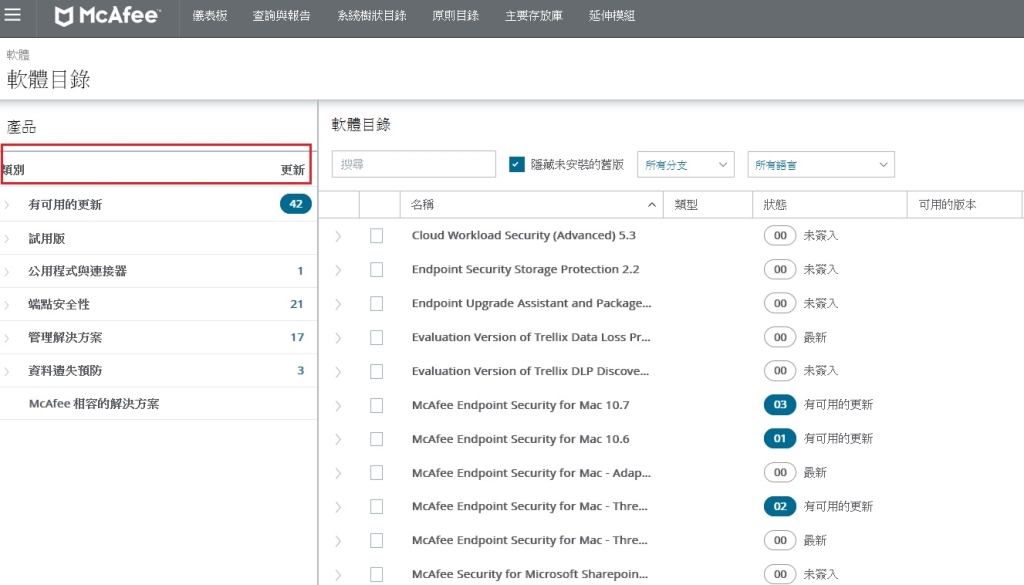Viewport: 1024px width, 585px height.
Task: Click the 軟體 breadcrumb above the page title
Action: click(18, 55)
